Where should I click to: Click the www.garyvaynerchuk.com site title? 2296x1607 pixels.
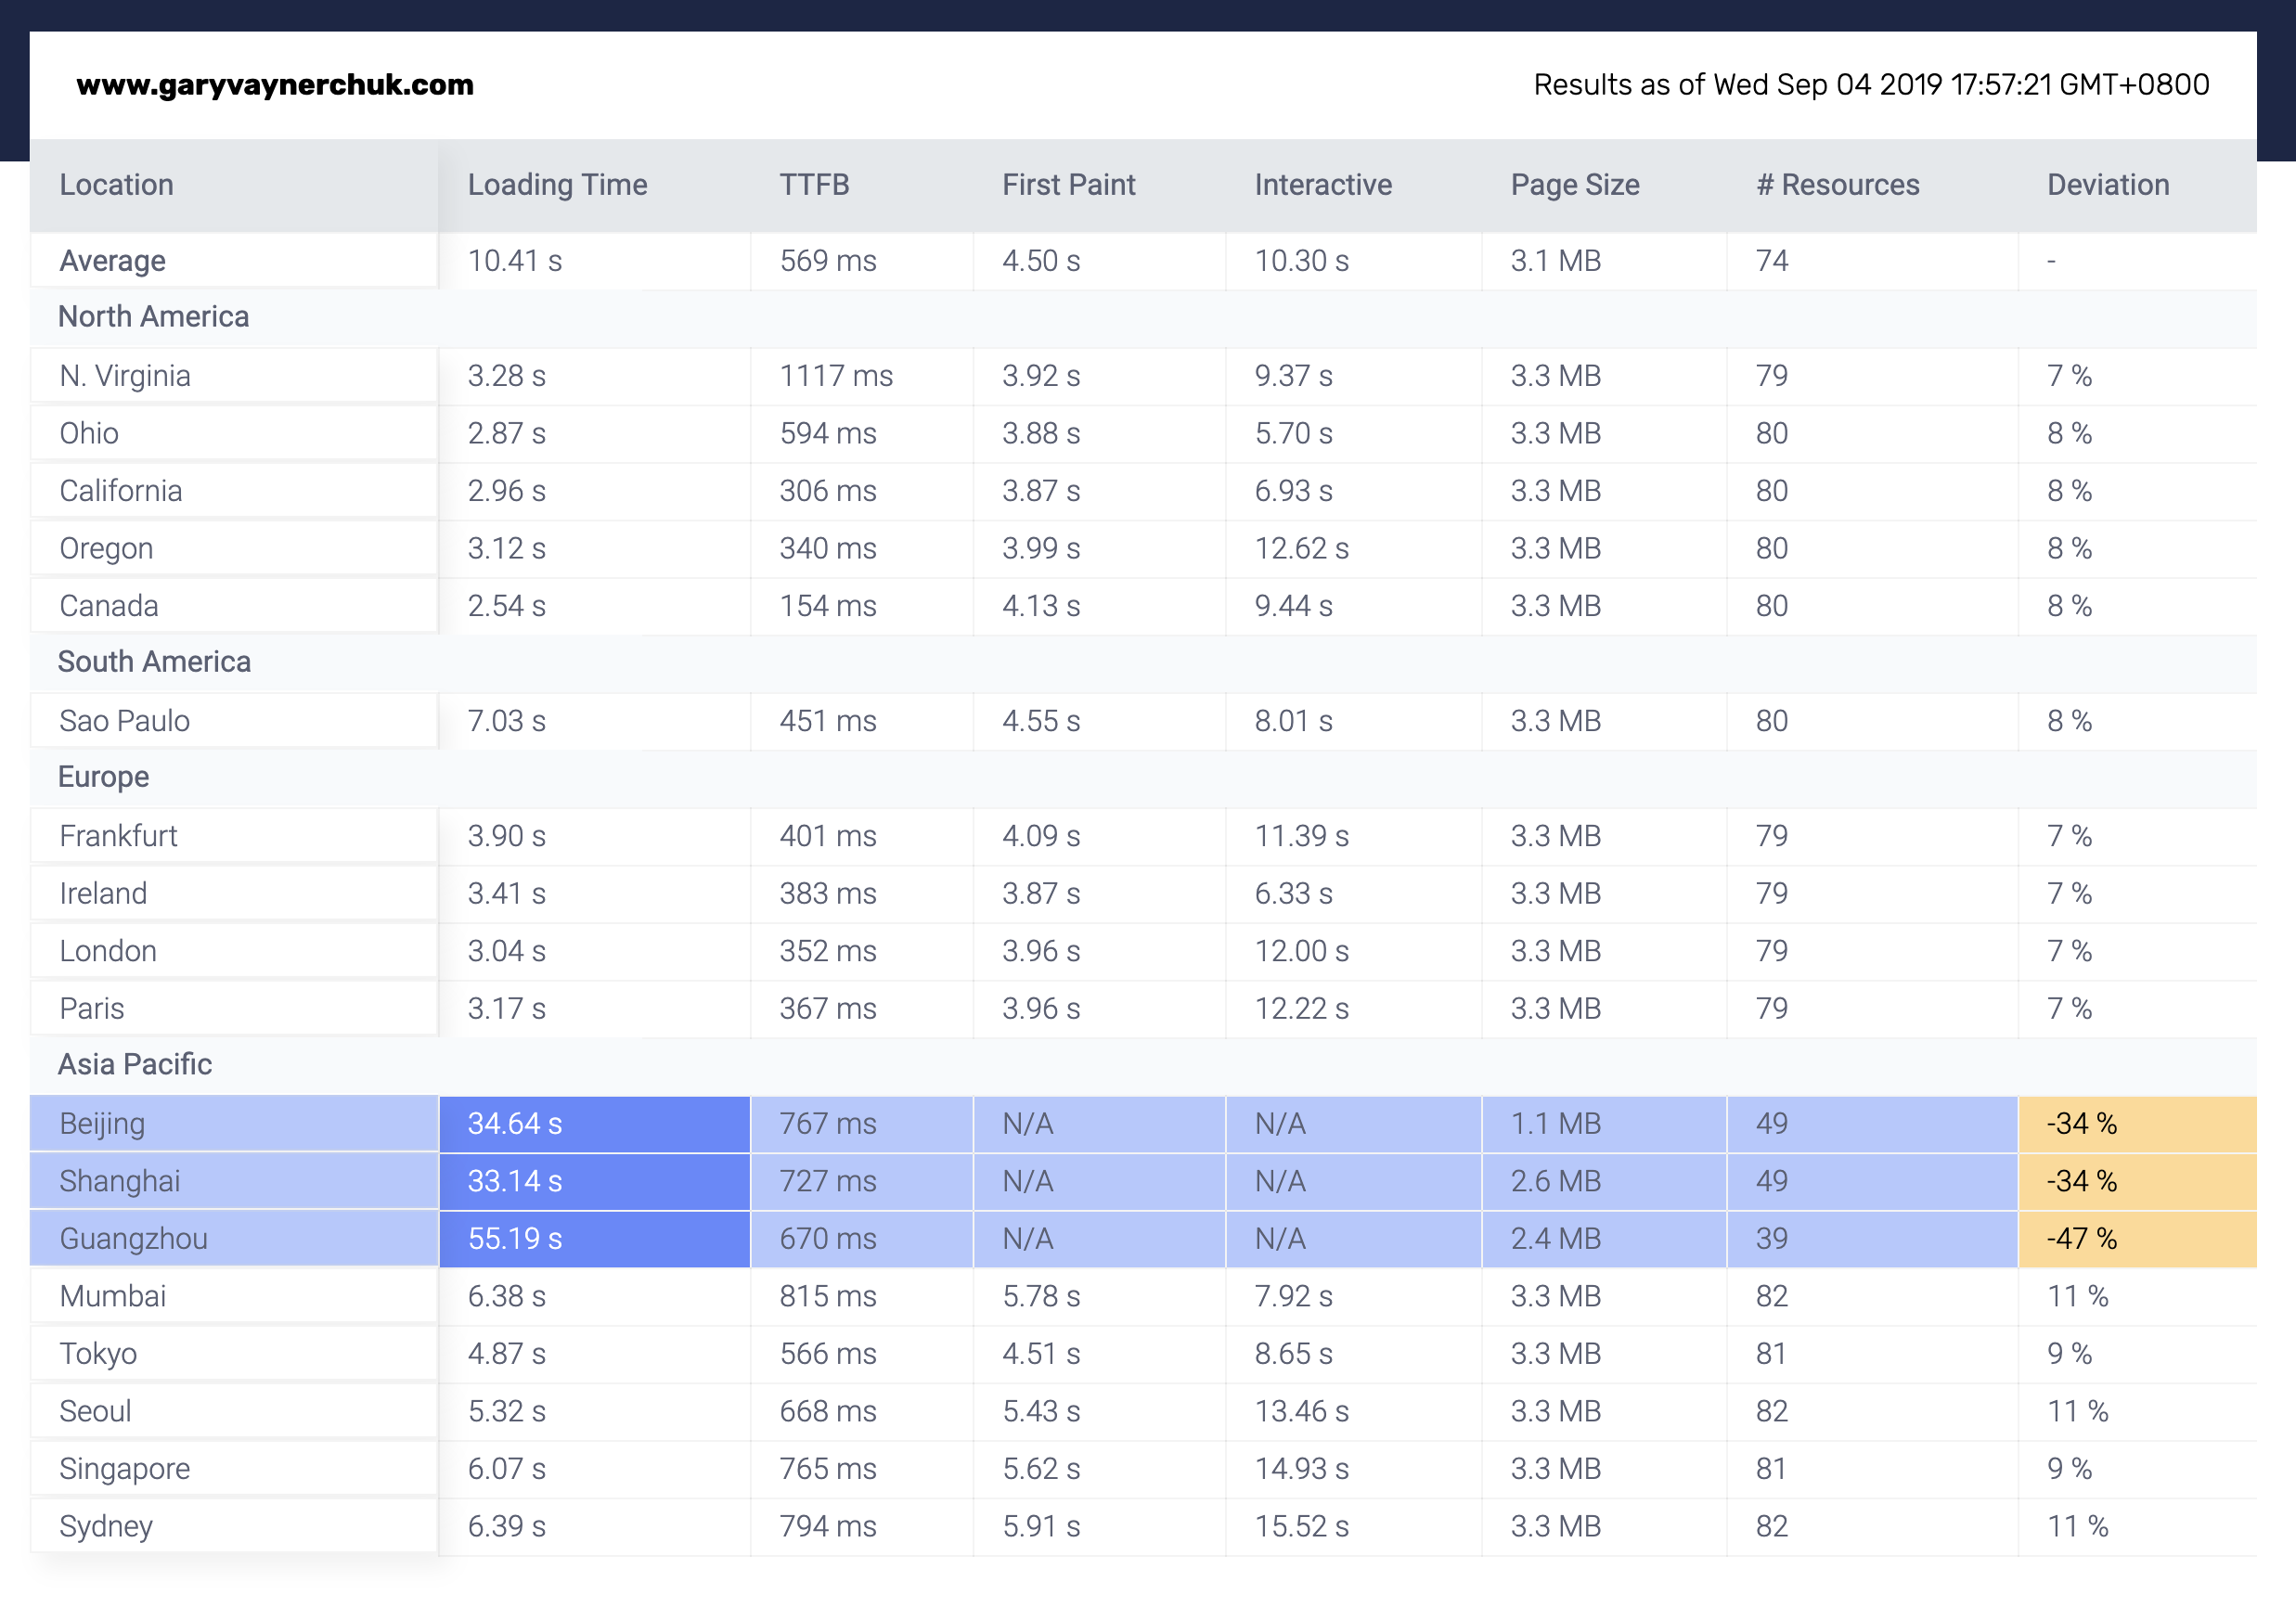pos(275,85)
